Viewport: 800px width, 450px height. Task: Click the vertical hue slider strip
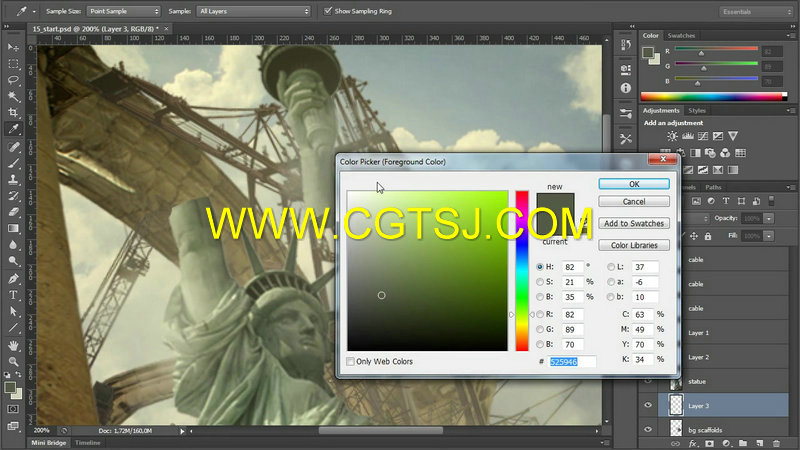(521, 270)
